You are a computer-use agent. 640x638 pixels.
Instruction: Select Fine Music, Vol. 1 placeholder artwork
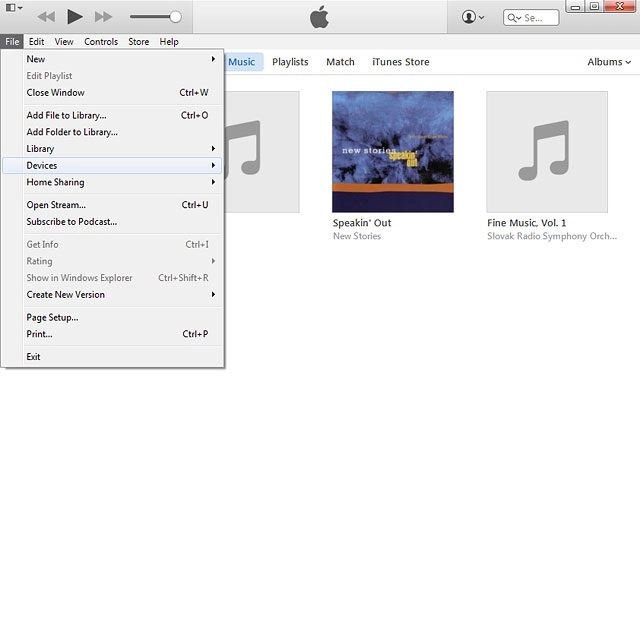tap(547, 152)
